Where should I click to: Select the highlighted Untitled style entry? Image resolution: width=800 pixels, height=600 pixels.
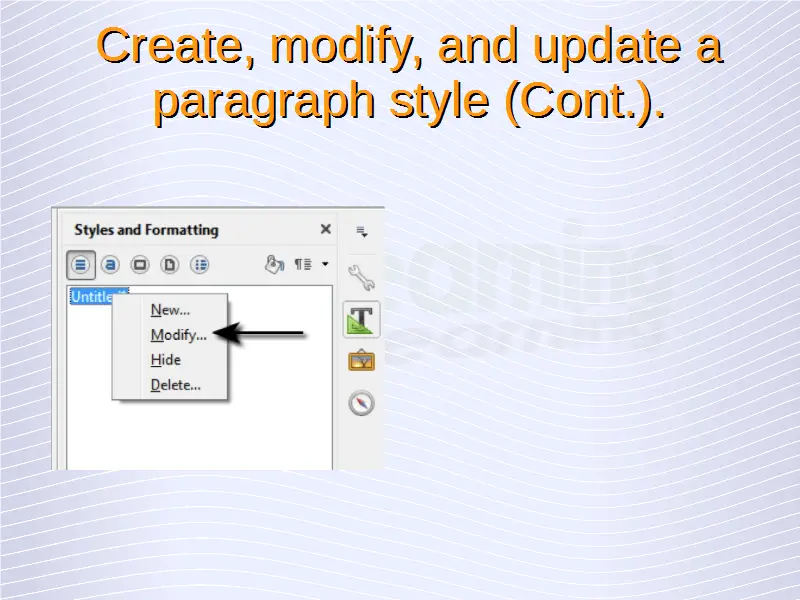coord(90,296)
